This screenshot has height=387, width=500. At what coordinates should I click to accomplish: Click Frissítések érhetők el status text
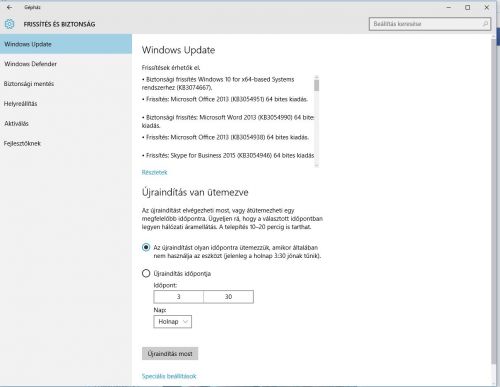[x=171, y=68]
